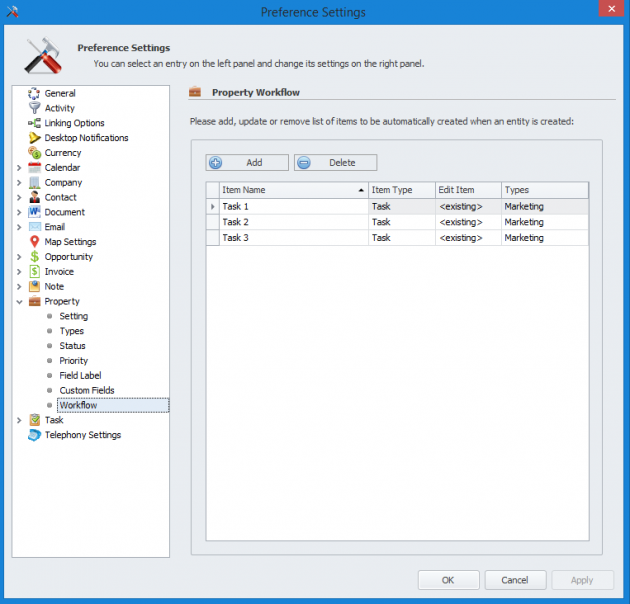
Task: Click Marketing in Task 3 row
Action: (524, 238)
